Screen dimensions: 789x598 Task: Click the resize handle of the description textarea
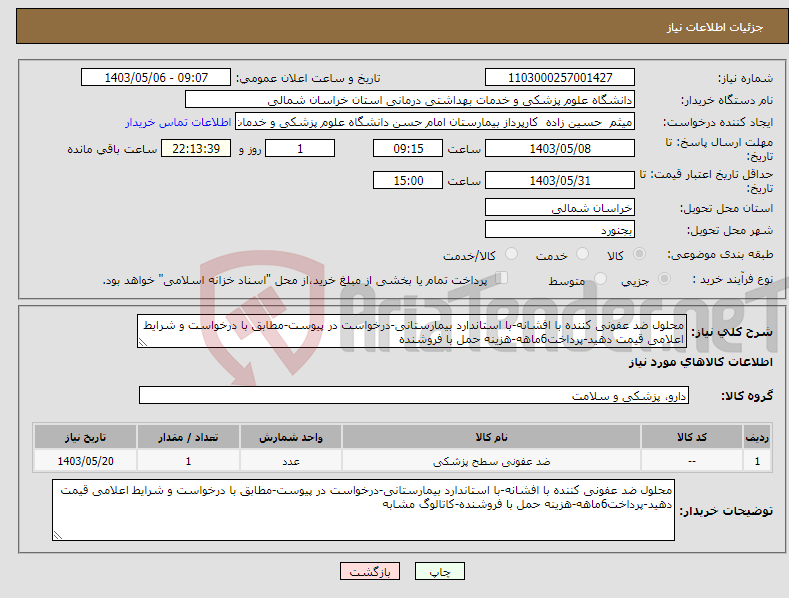[x=143, y=342]
